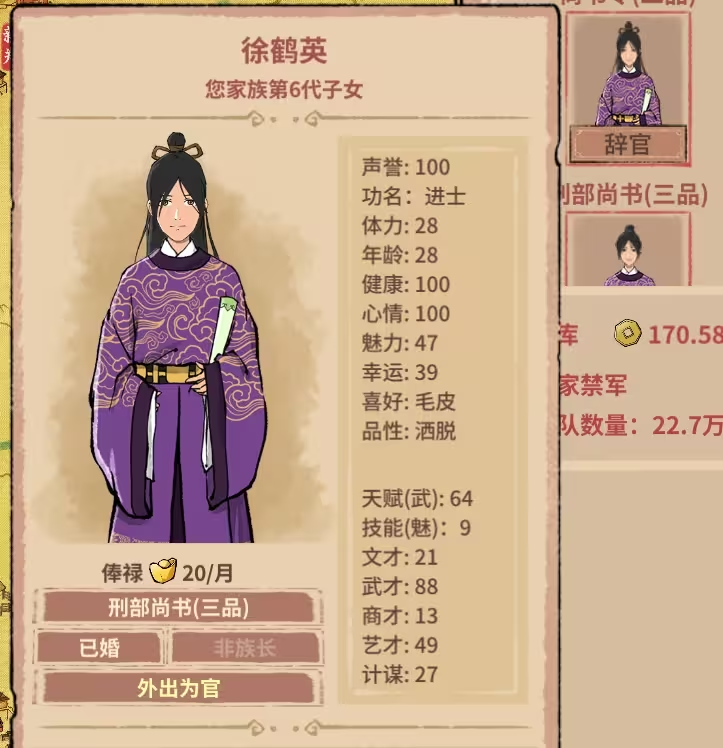Image resolution: width=723 pixels, height=748 pixels.
Task: Select the top right official portrait thumbnail
Action: click(x=628, y=71)
